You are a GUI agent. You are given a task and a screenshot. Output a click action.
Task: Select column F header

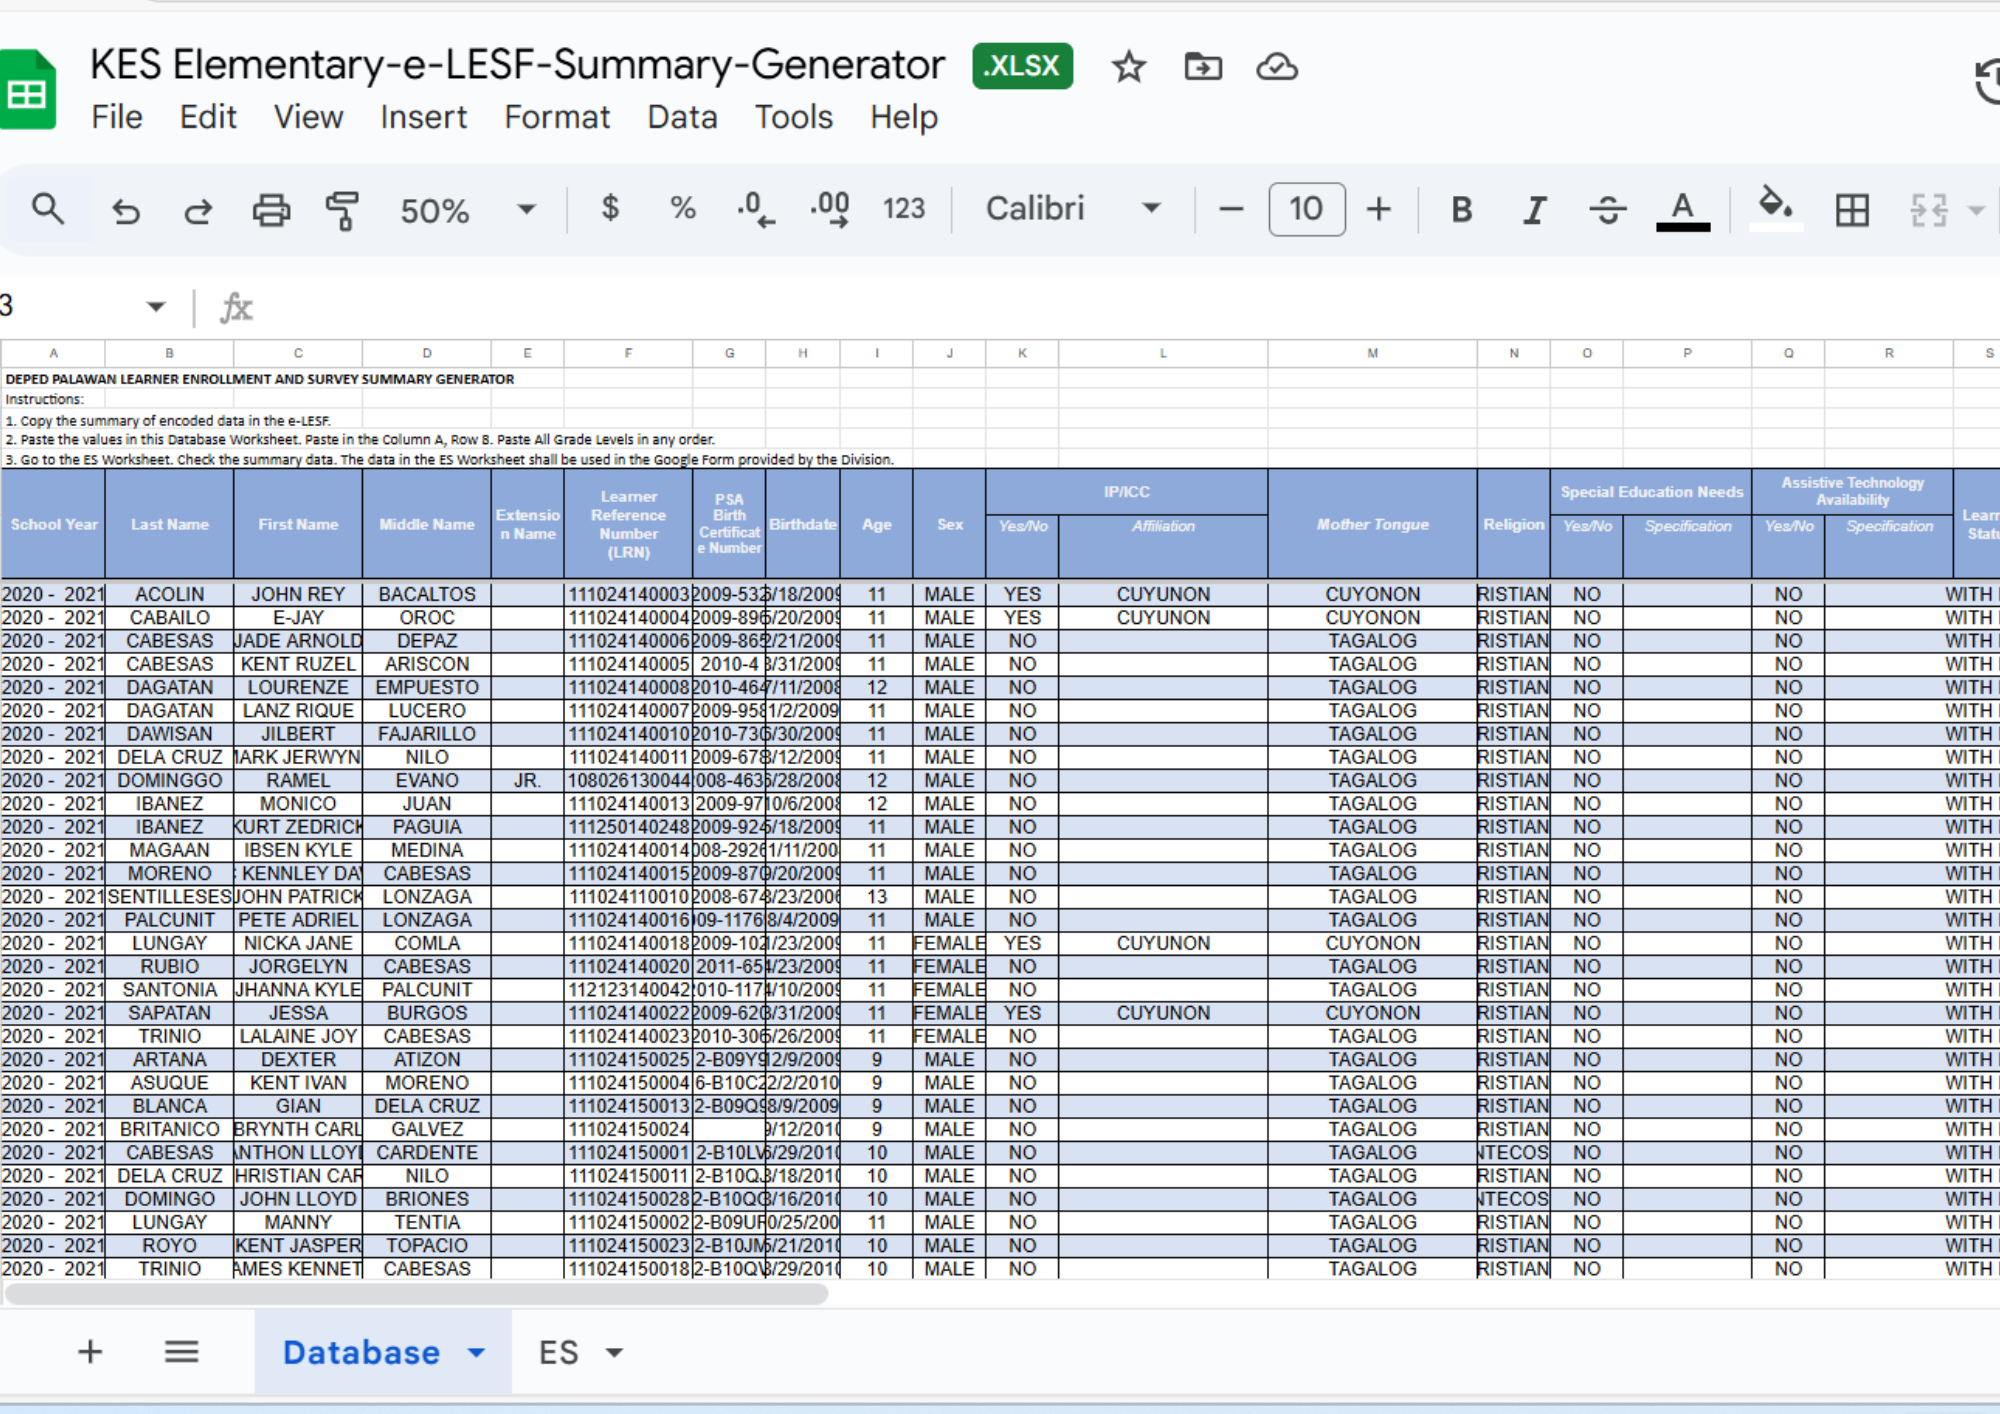628,353
